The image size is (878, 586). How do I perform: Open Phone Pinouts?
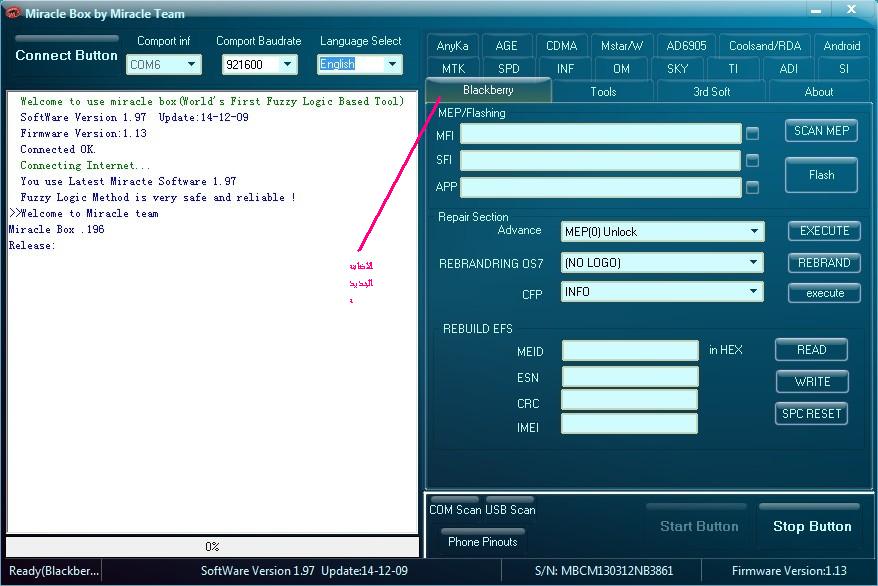[483, 538]
